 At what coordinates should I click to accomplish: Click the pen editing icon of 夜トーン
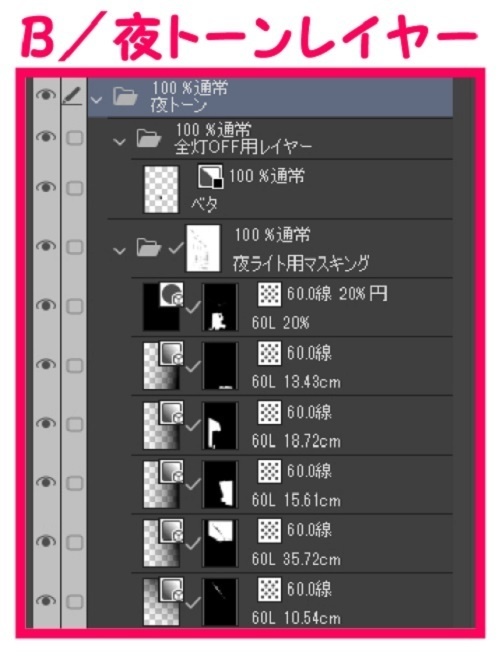(x=73, y=96)
